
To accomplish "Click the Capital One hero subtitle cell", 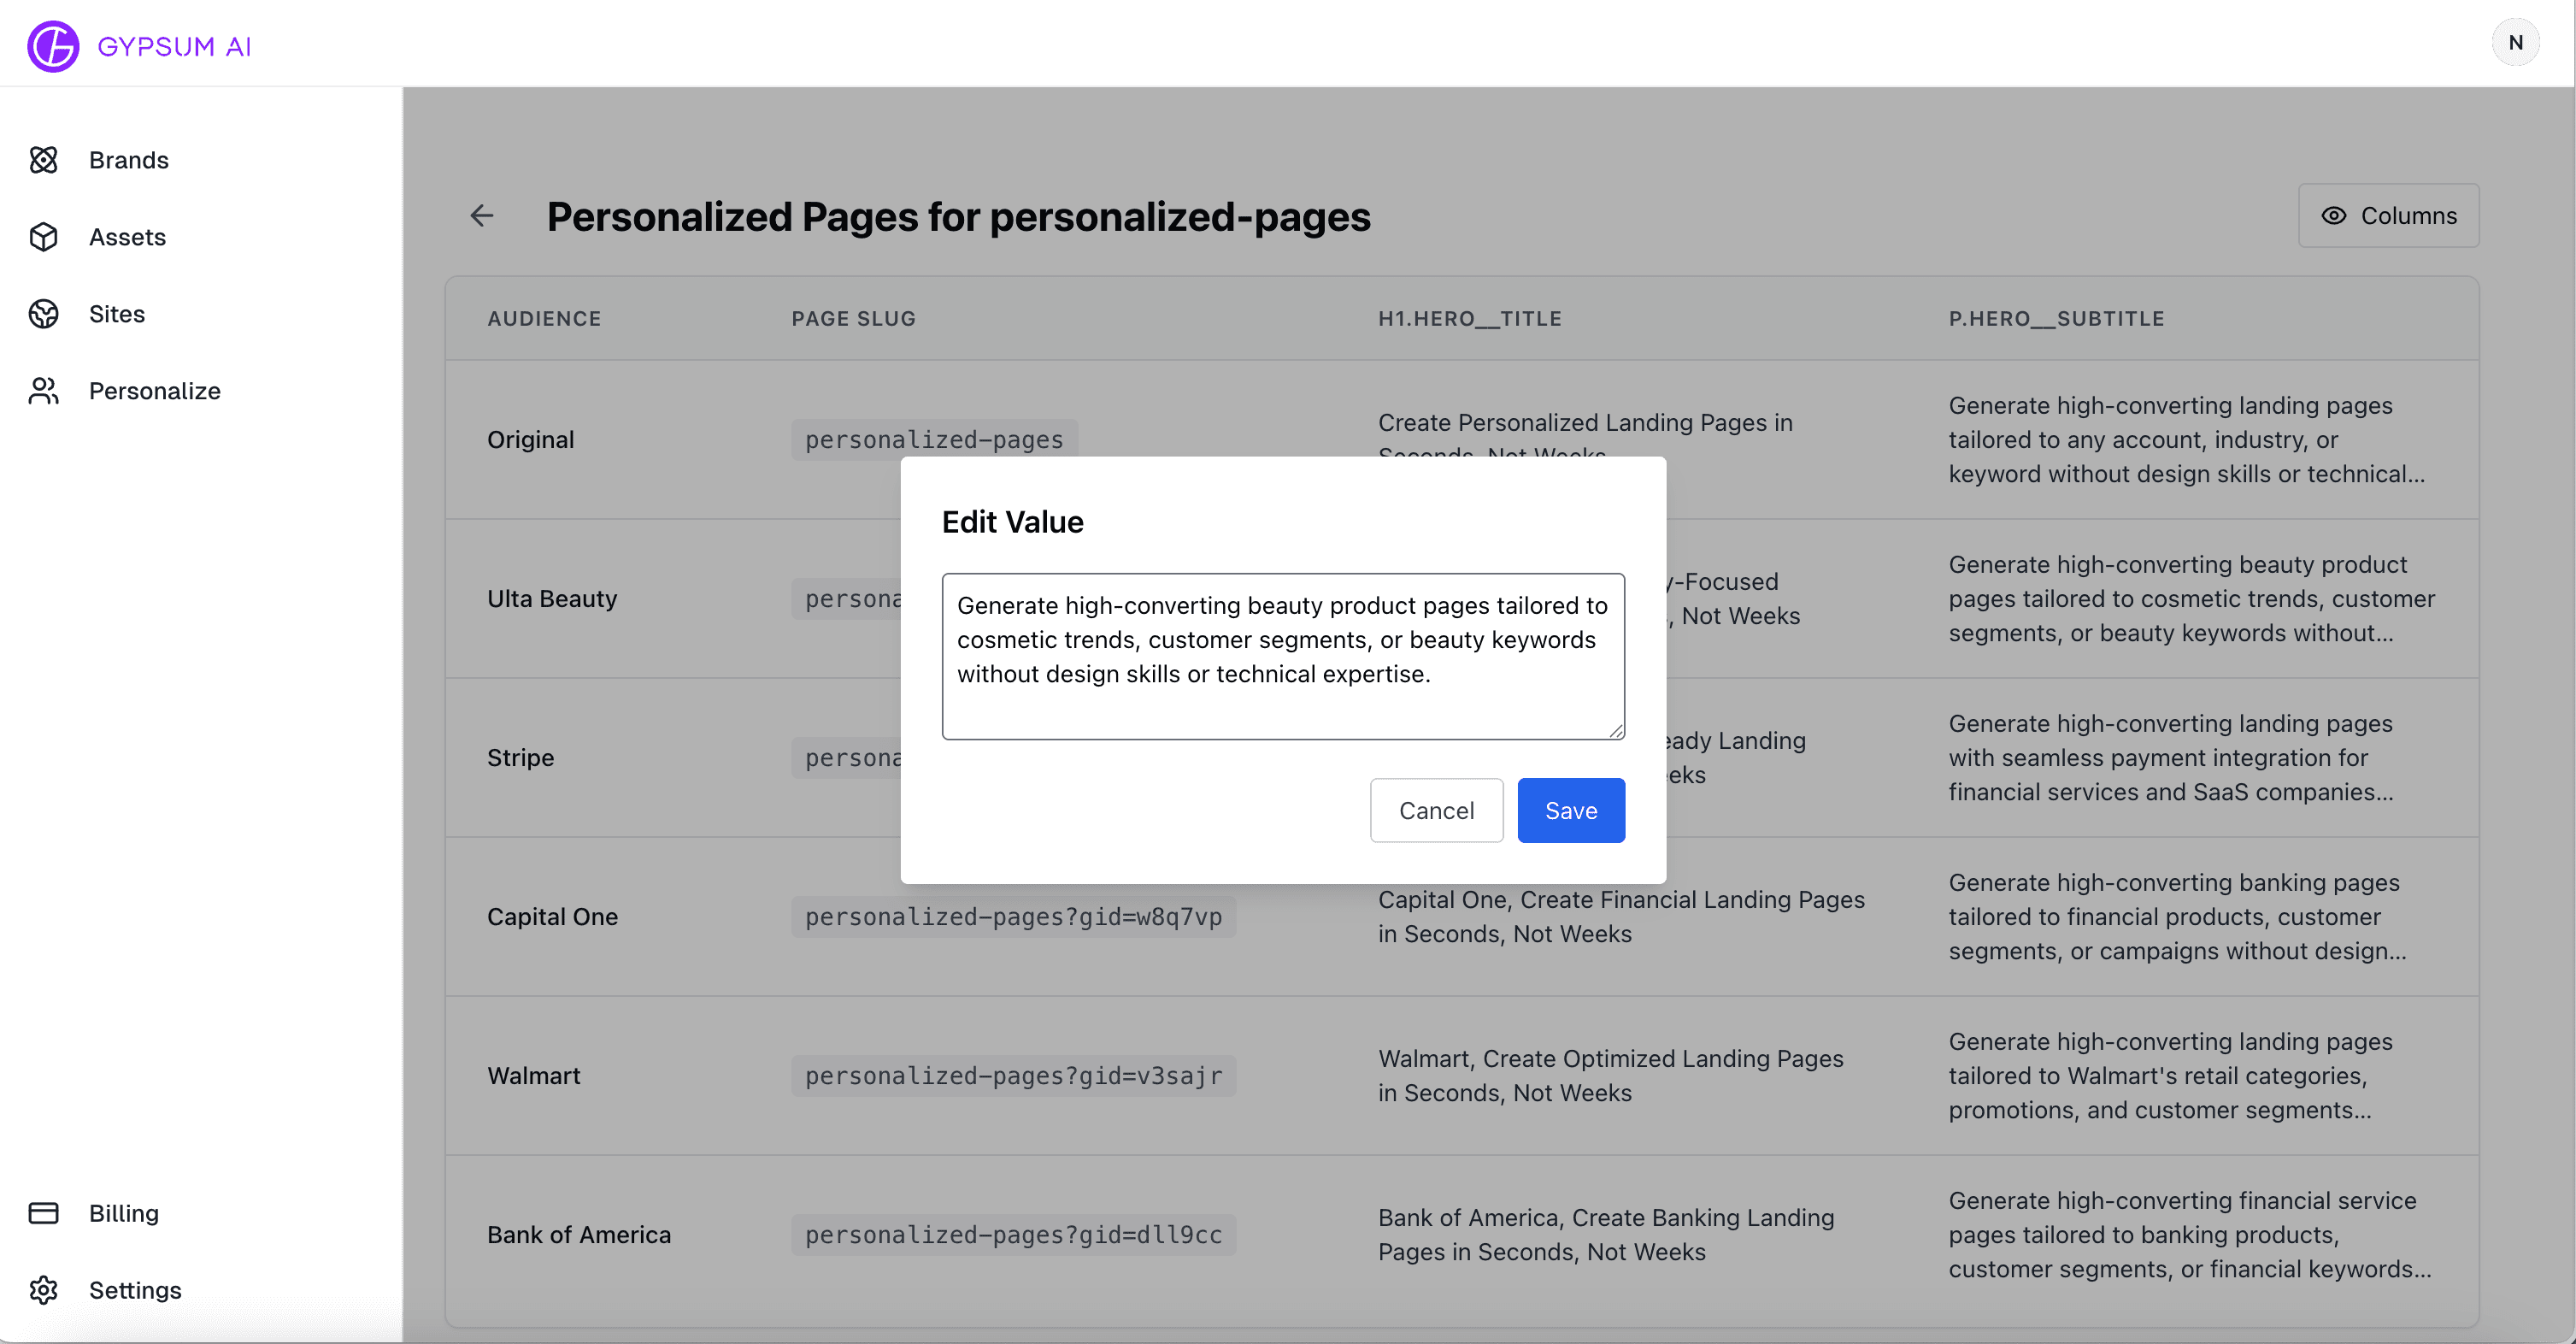I will coord(2177,917).
